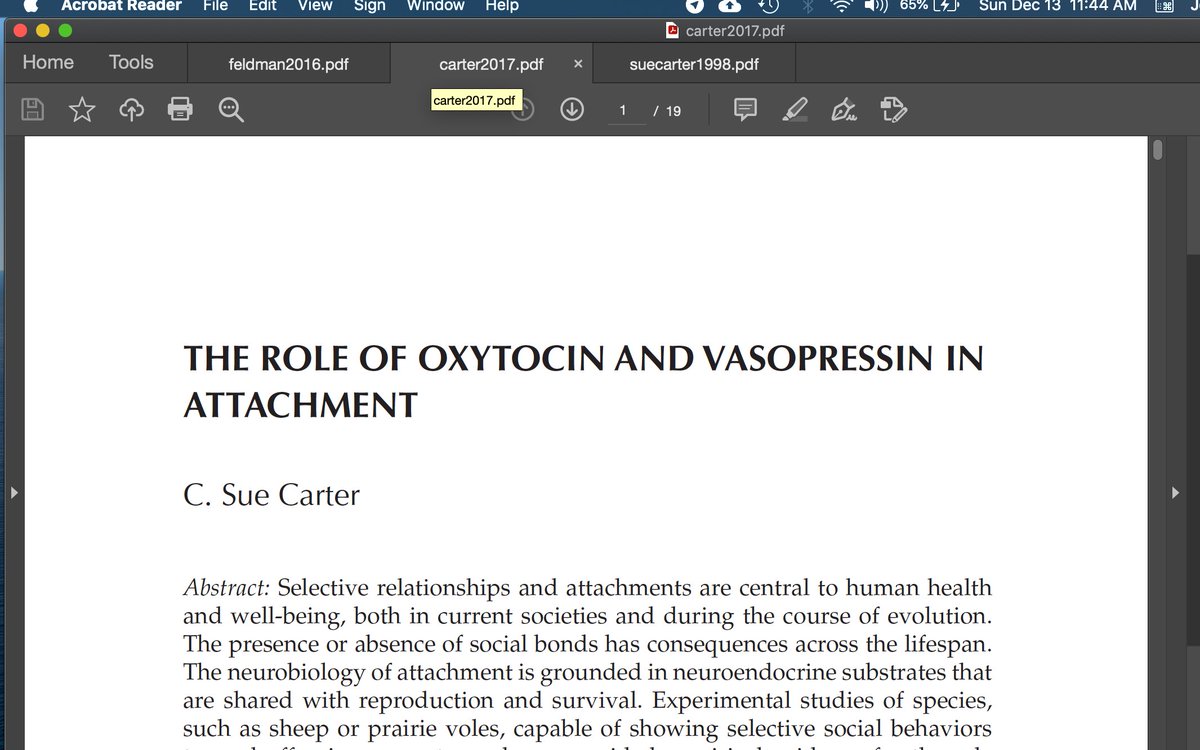The height and width of the screenshot is (750, 1200).
Task: Click the word ATTACHMENT in the paper title
Action: (x=300, y=406)
